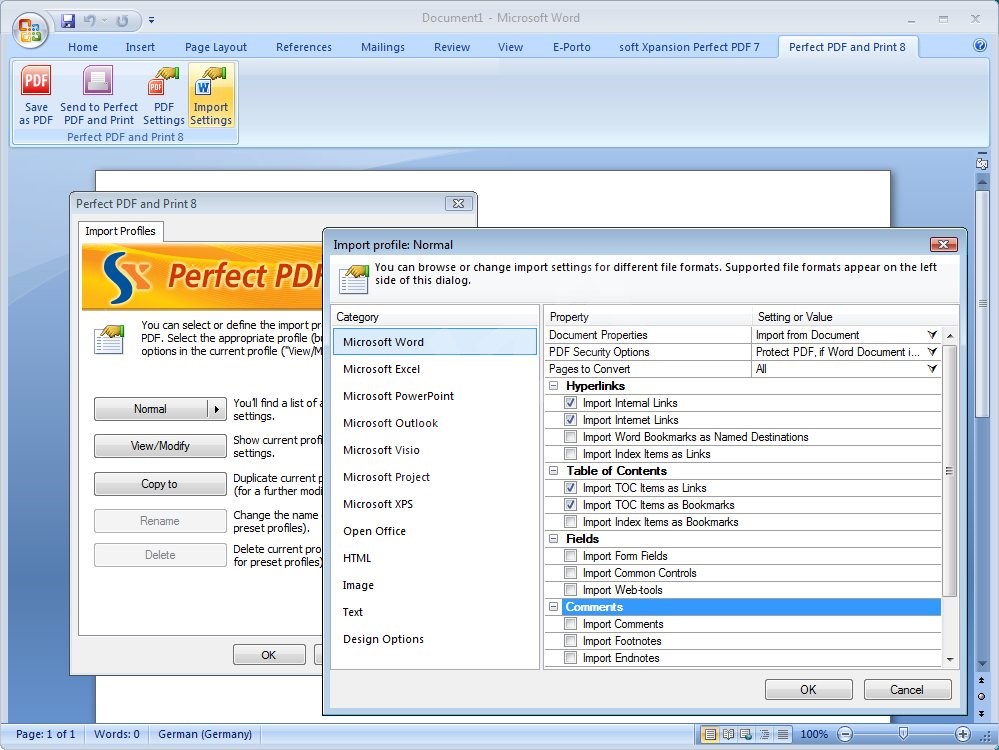Switch to Web Layout view
The width and height of the screenshot is (999, 750).
point(745,734)
